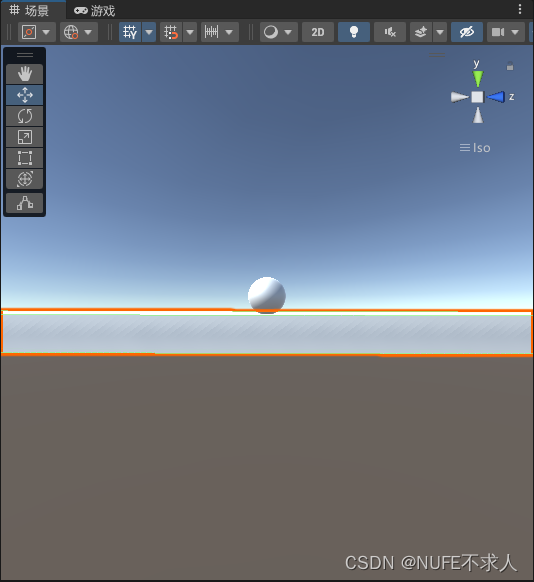The width and height of the screenshot is (534, 582).
Task: Toggle 2D view mode
Action: tap(318, 32)
